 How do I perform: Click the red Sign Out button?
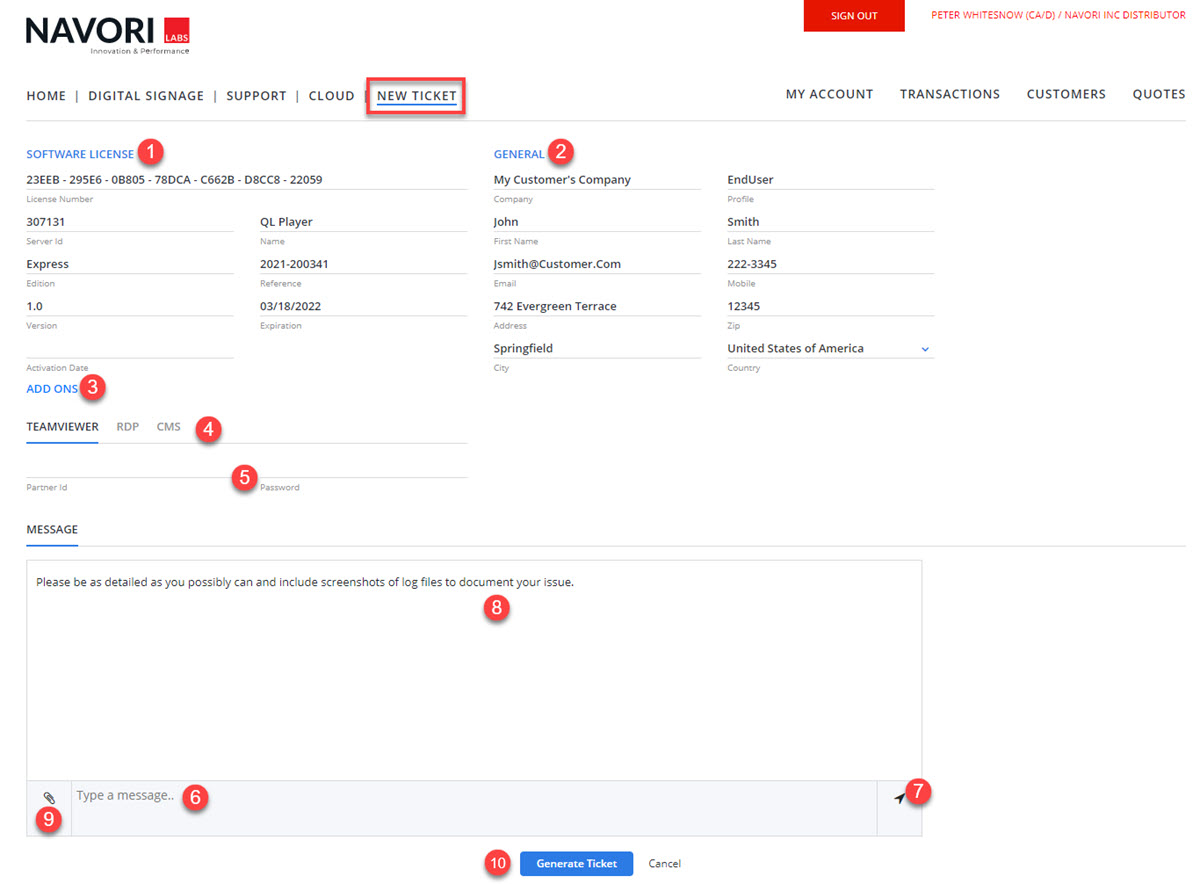pyautogui.click(x=854, y=16)
